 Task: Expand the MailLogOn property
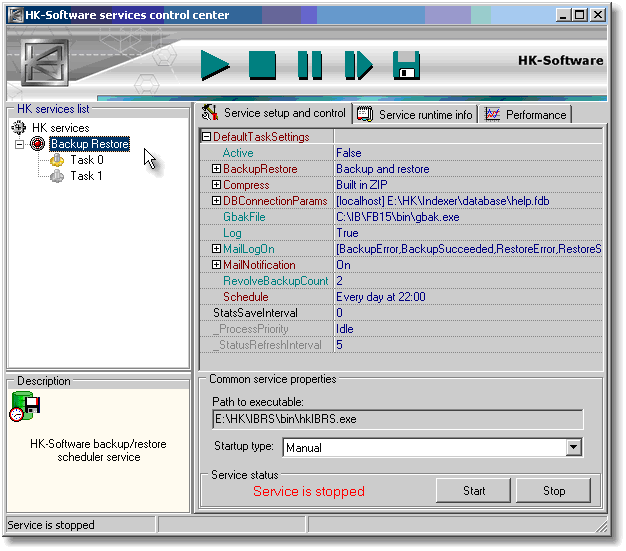pos(216,249)
